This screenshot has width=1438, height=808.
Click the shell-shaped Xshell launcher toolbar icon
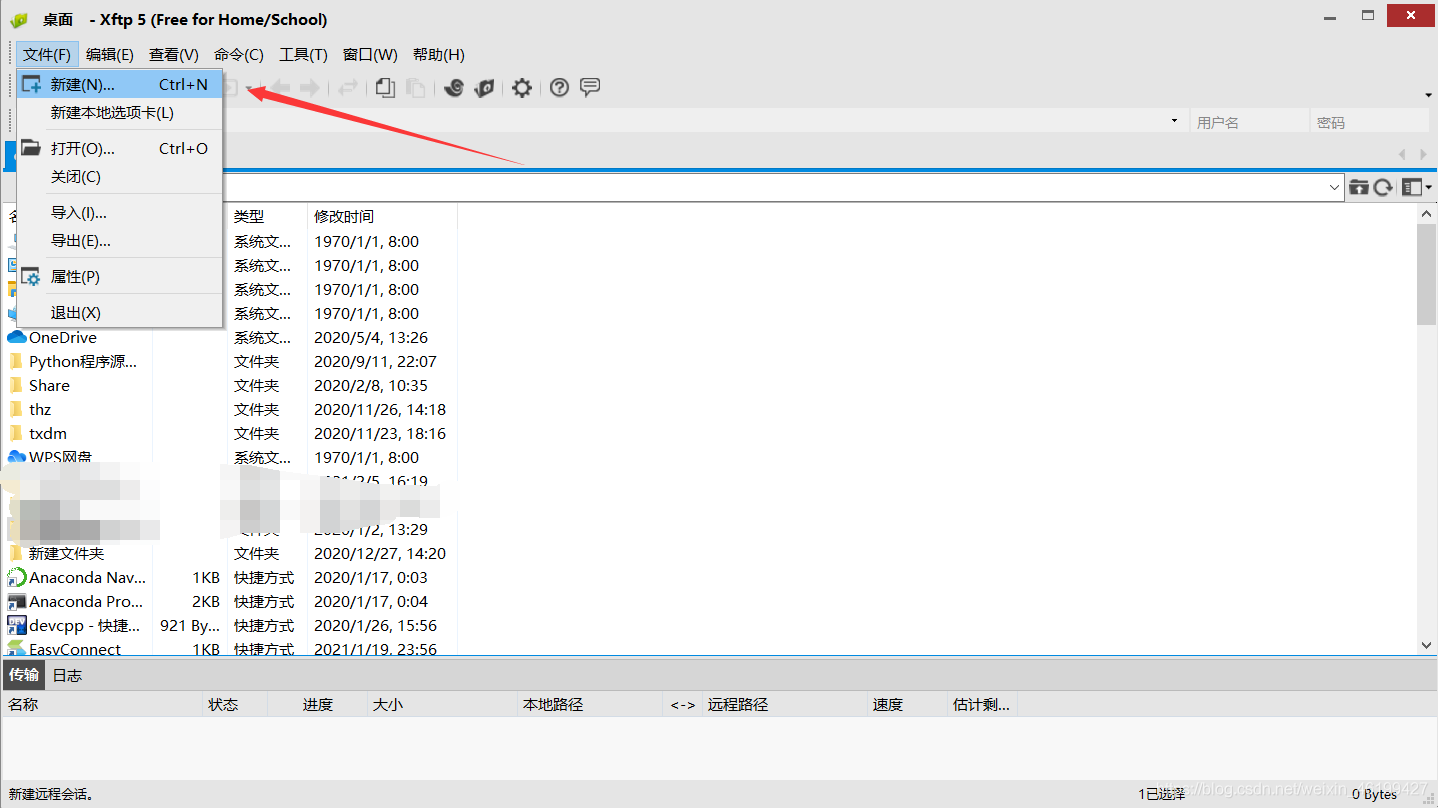pyautogui.click(x=454, y=88)
